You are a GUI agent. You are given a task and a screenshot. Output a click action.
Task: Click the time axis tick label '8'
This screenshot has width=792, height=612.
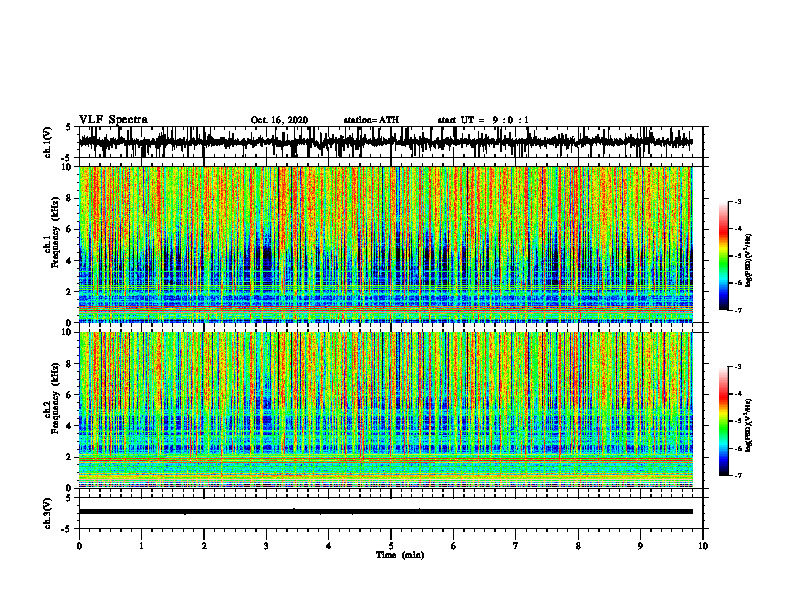(x=578, y=546)
